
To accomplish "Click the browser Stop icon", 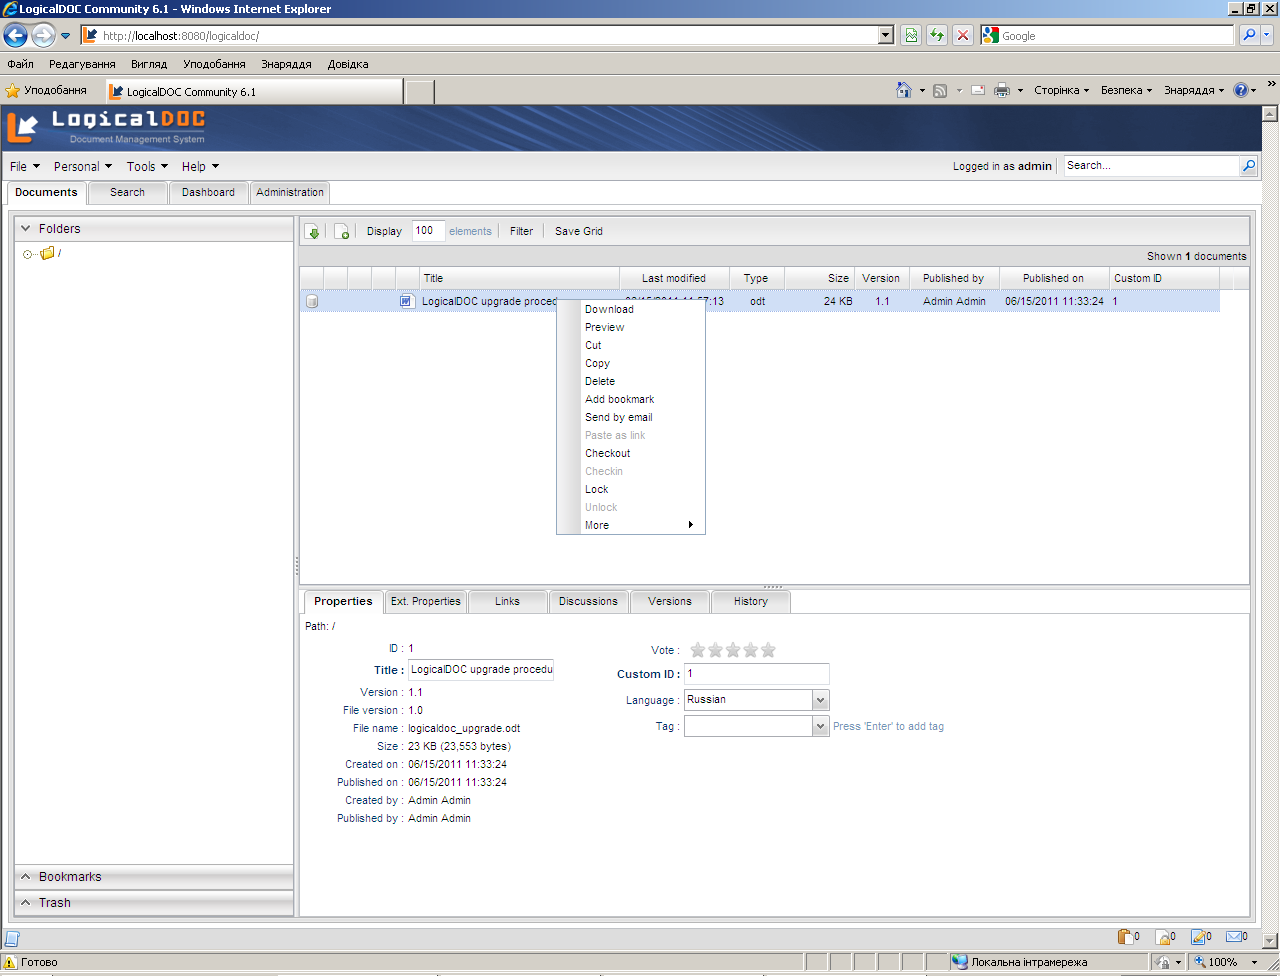I will coord(963,35).
